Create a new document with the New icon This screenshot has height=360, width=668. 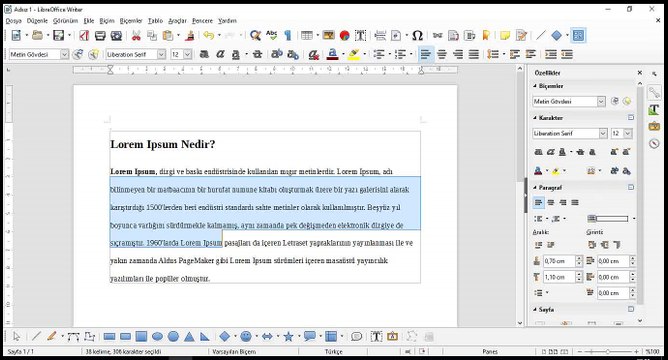16,35
